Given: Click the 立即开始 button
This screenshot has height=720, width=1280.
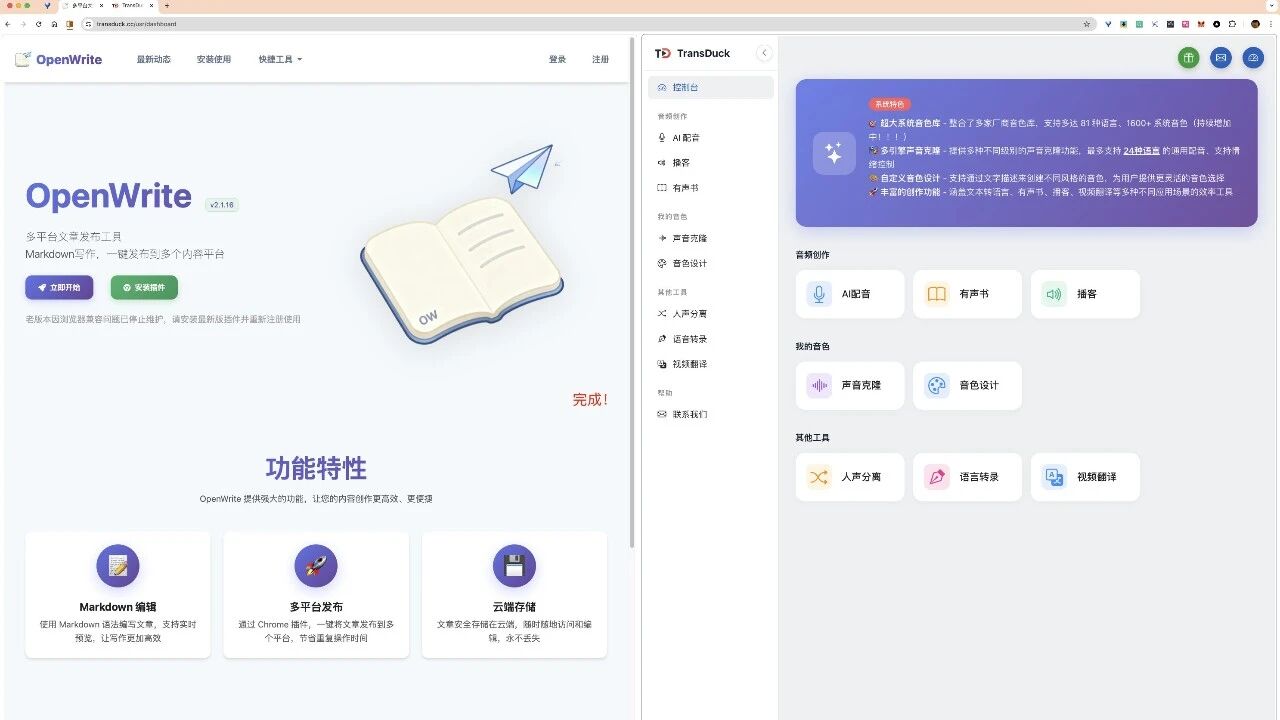Looking at the screenshot, I should click(59, 287).
